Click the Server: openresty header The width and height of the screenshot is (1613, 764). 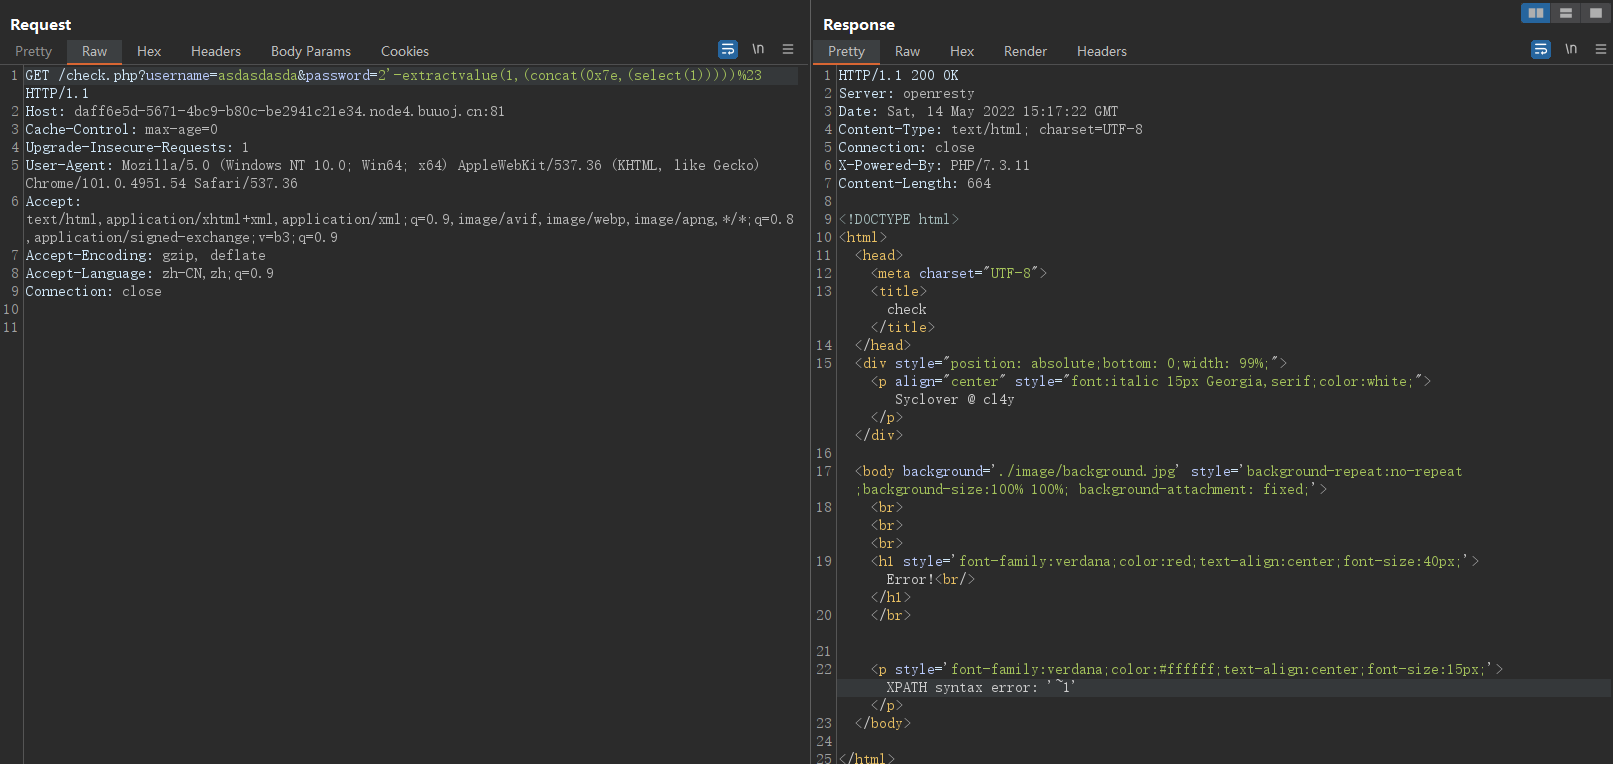[x=906, y=93]
